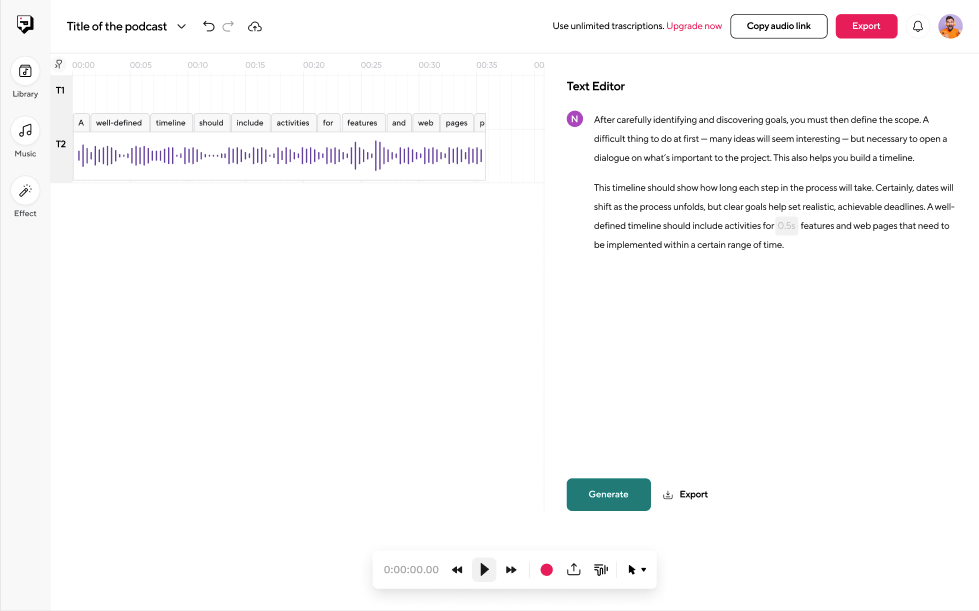Start recording with the red record button

pyautogui.click(x=546, y=569)
